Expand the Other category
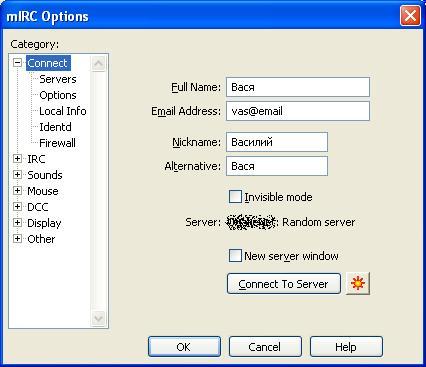This screenshot has height=367, width=426. [17, 239]
